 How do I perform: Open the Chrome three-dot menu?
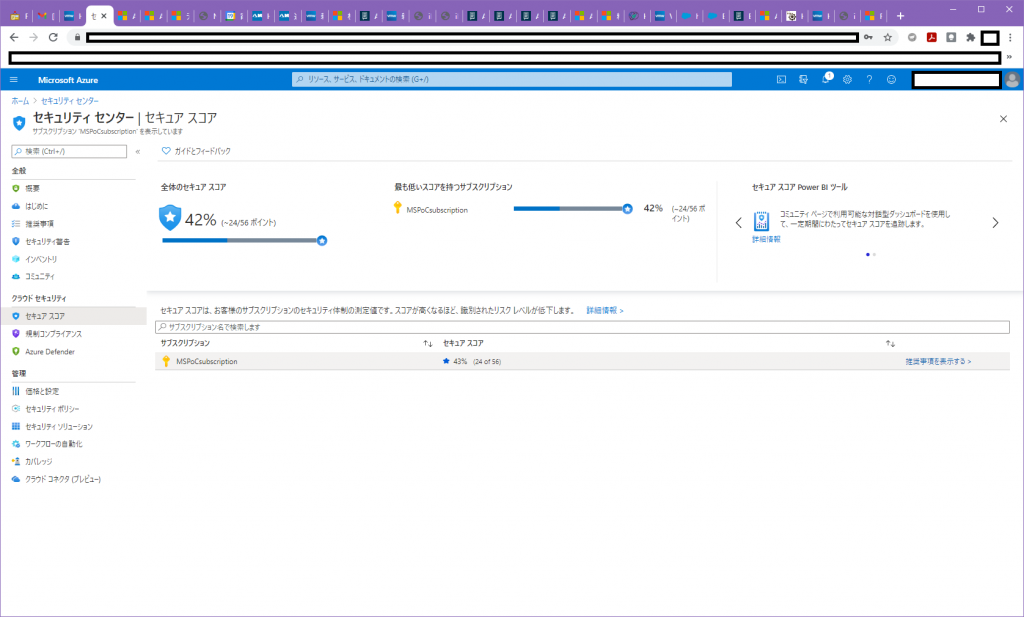pyautogui.click(x=1010, y=38)
